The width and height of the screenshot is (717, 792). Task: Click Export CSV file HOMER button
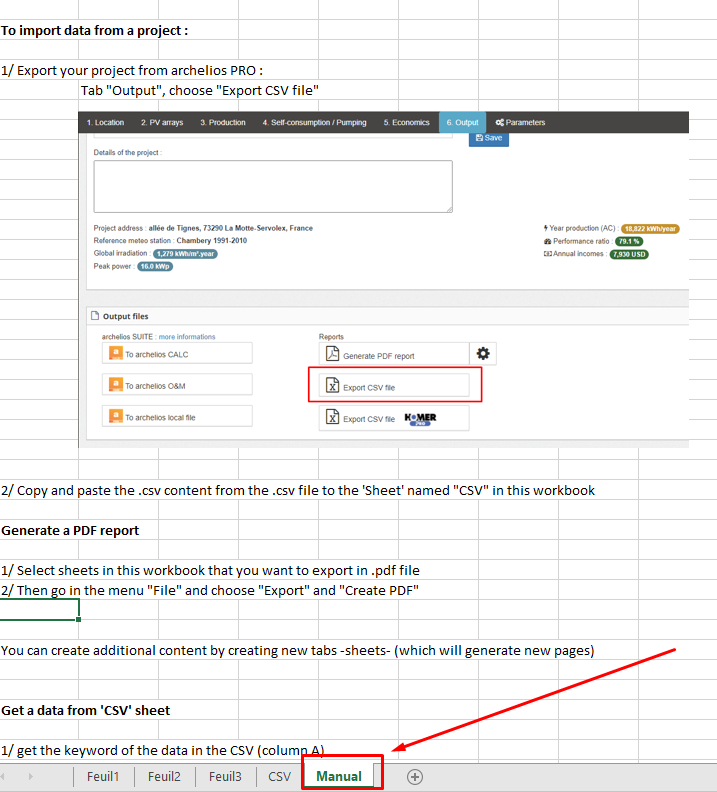394,418
